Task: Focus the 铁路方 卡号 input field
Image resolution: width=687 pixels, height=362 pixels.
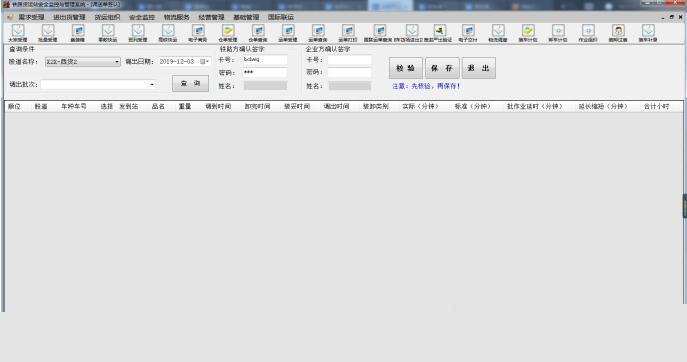Action: (x=265, y=60)
